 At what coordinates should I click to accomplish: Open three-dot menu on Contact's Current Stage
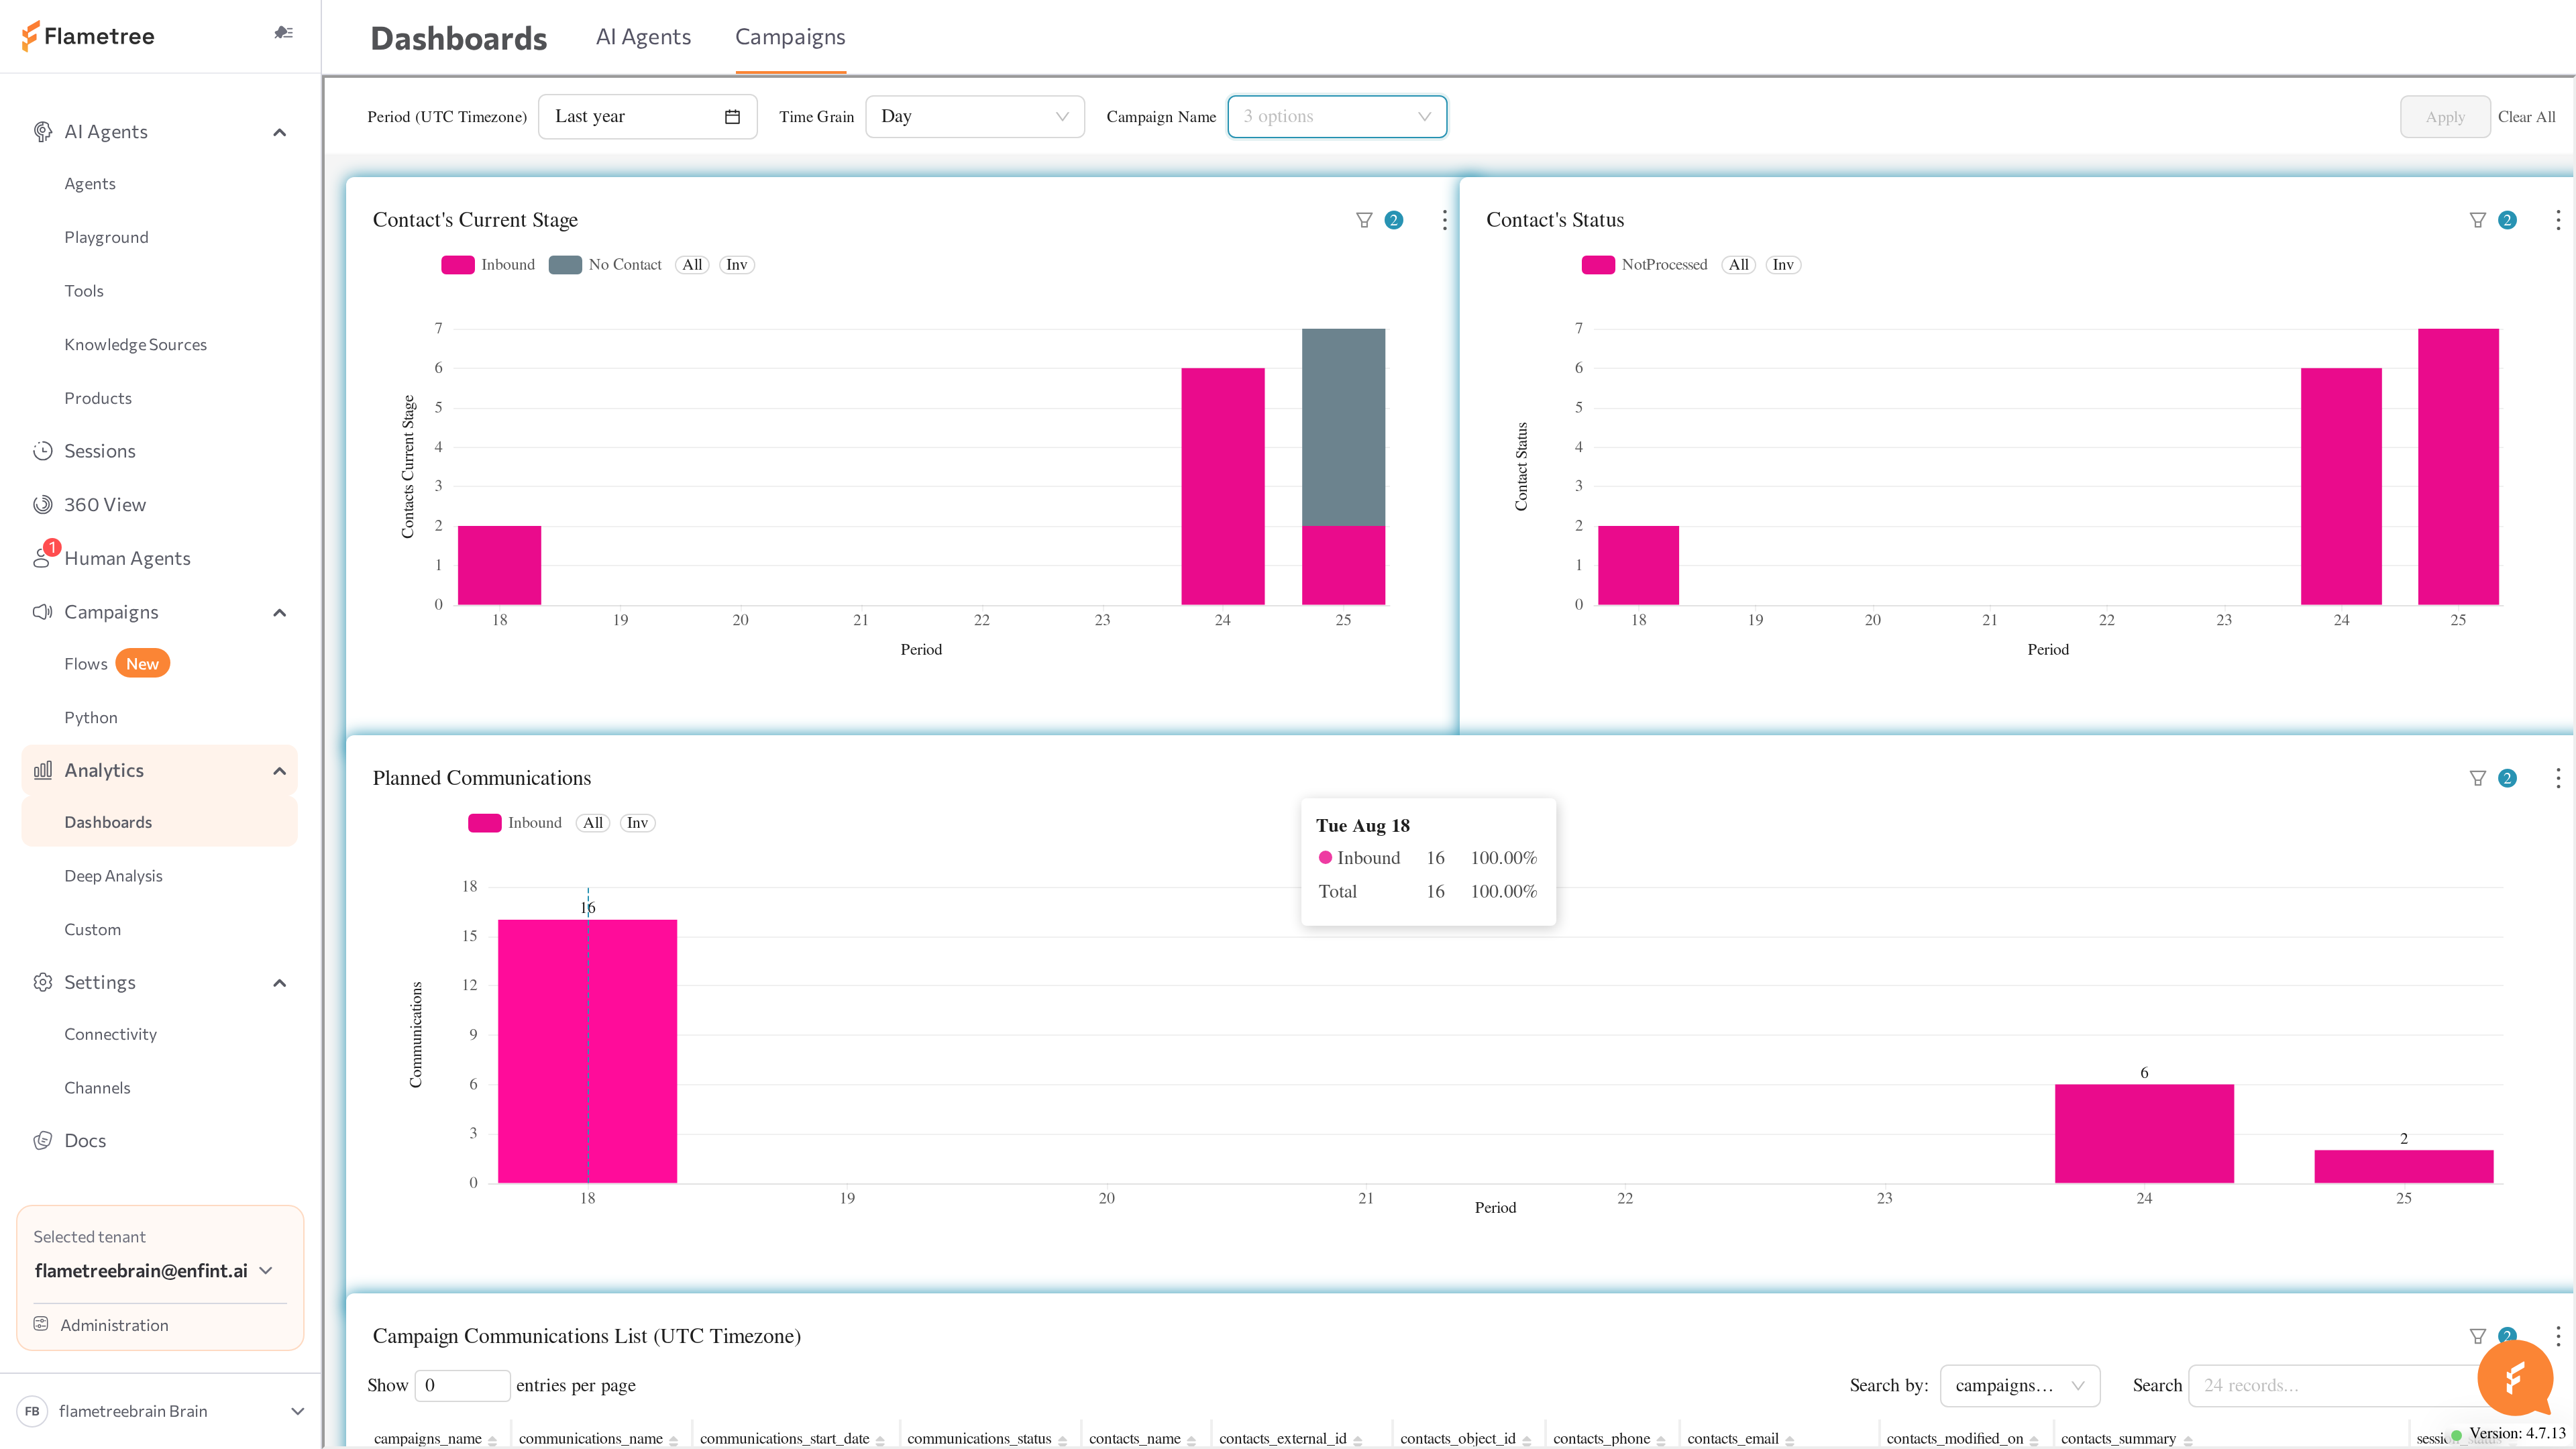(1444, 220)
